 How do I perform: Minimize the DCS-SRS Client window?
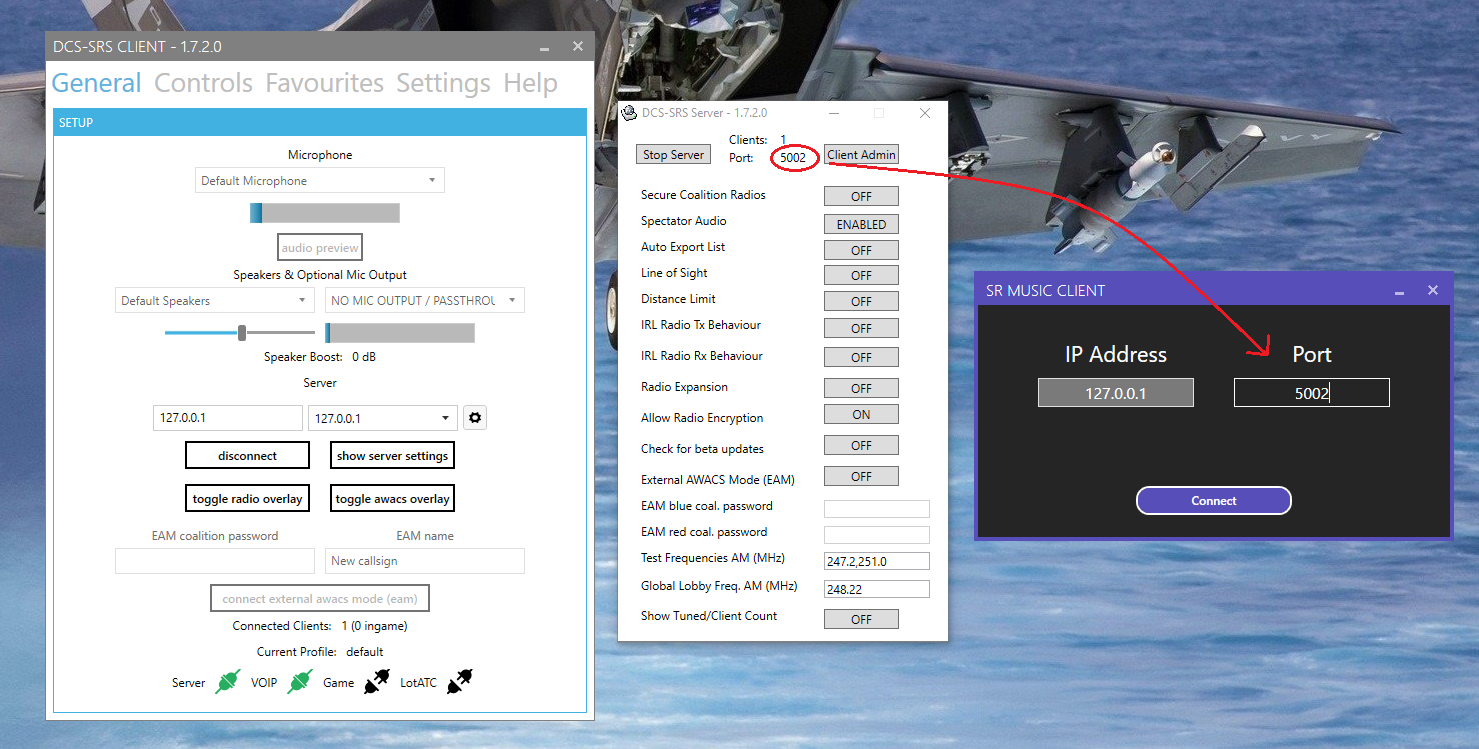coord(544,47)
